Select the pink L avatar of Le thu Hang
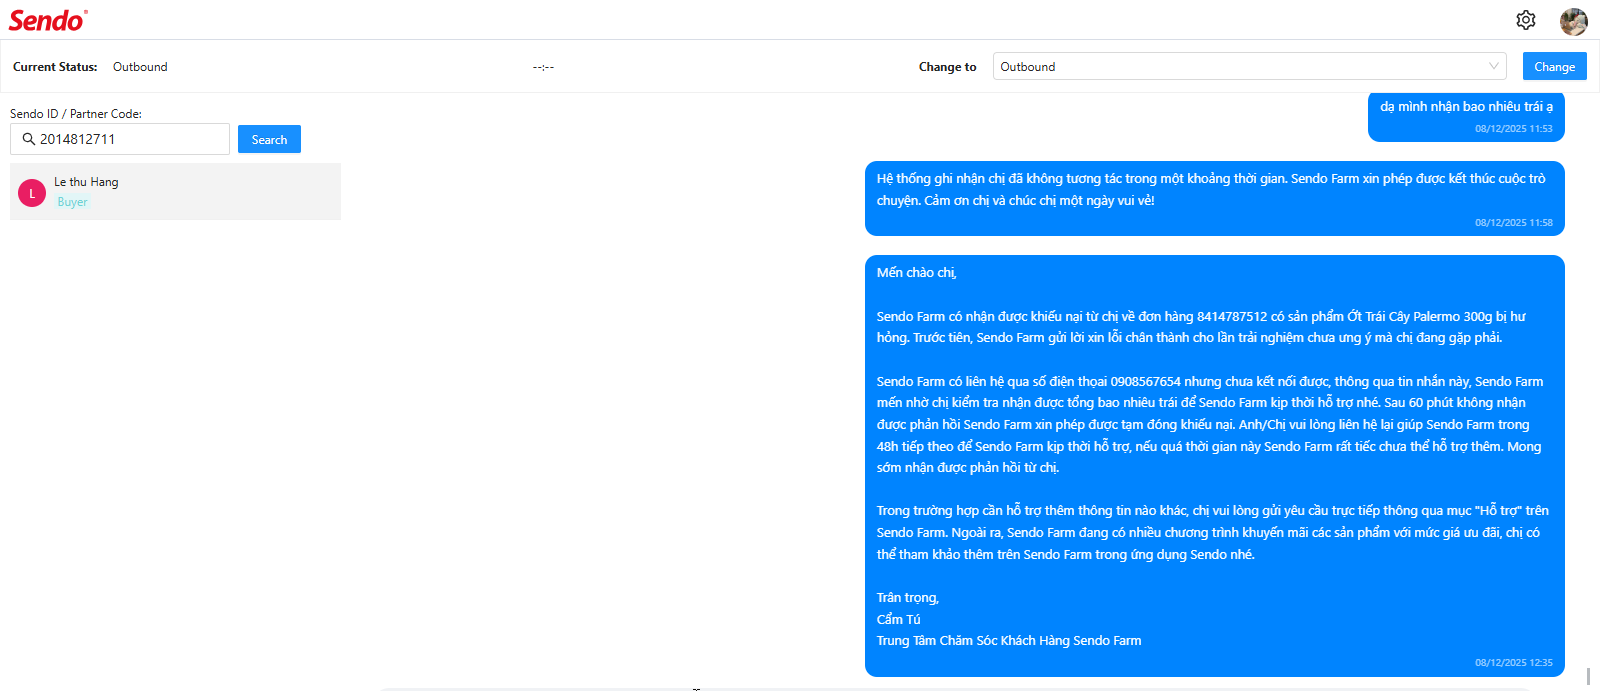 pos(32,193)
